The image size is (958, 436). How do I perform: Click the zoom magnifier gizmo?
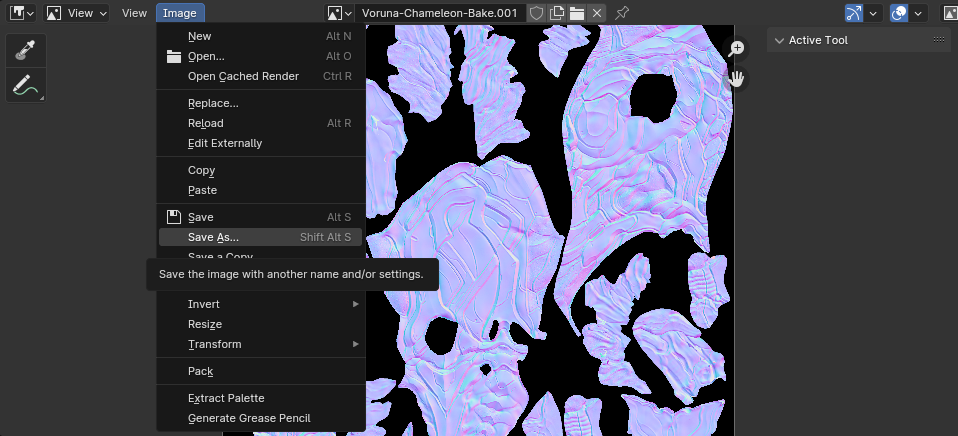pos(737,48)
